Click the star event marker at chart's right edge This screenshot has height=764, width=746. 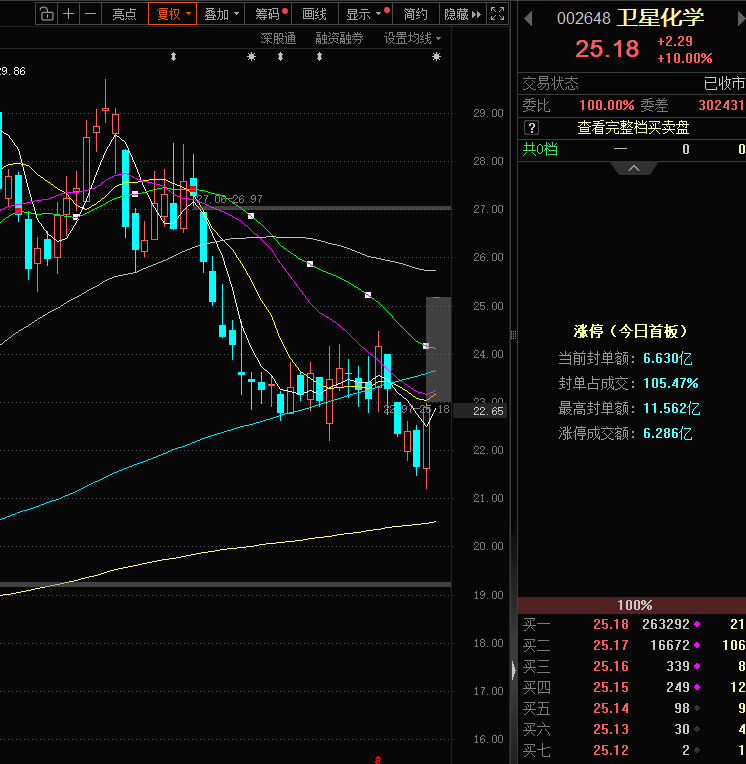437,57
